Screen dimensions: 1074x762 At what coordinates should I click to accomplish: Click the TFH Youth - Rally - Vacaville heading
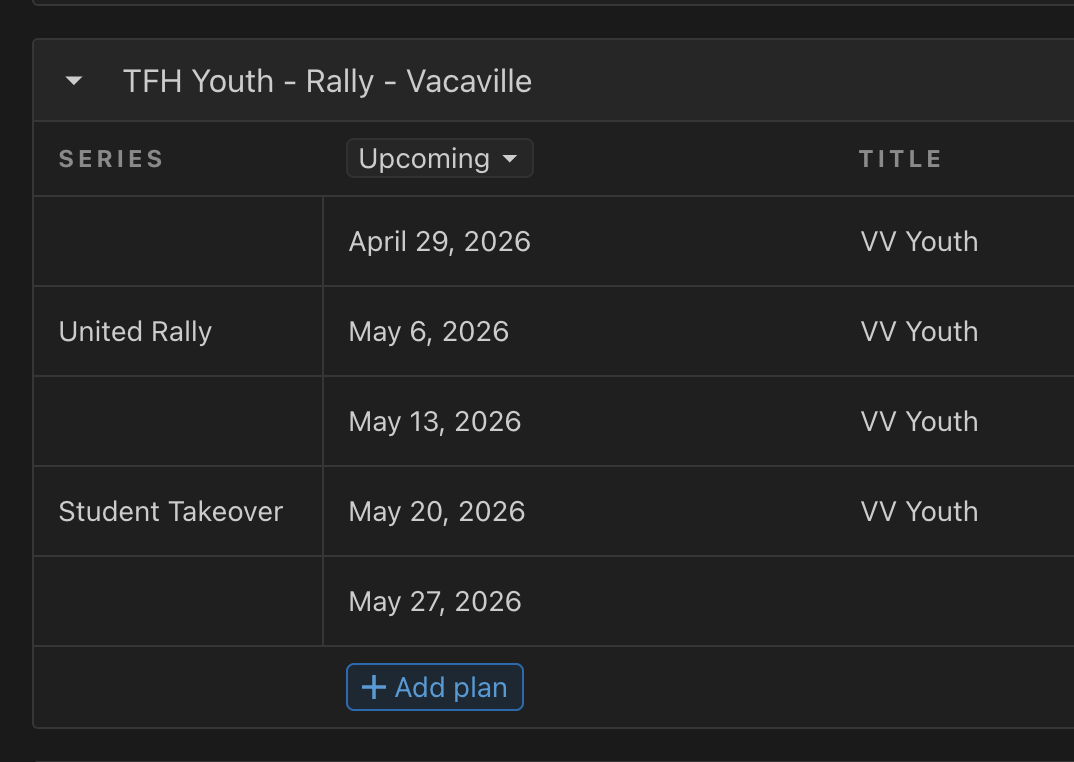point(327,81)
